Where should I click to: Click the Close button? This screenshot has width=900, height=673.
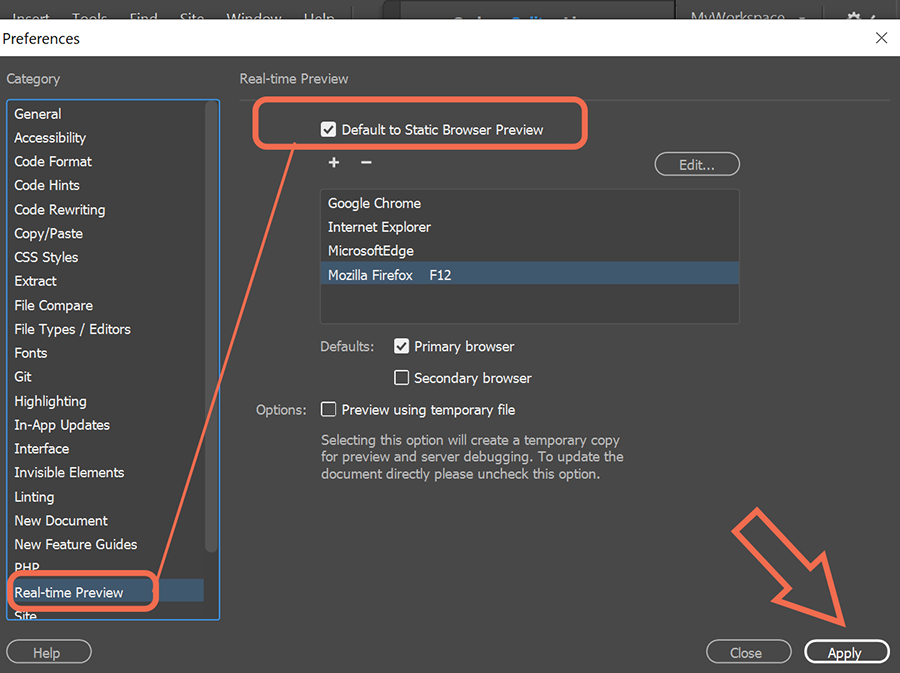tap(748, 651)
